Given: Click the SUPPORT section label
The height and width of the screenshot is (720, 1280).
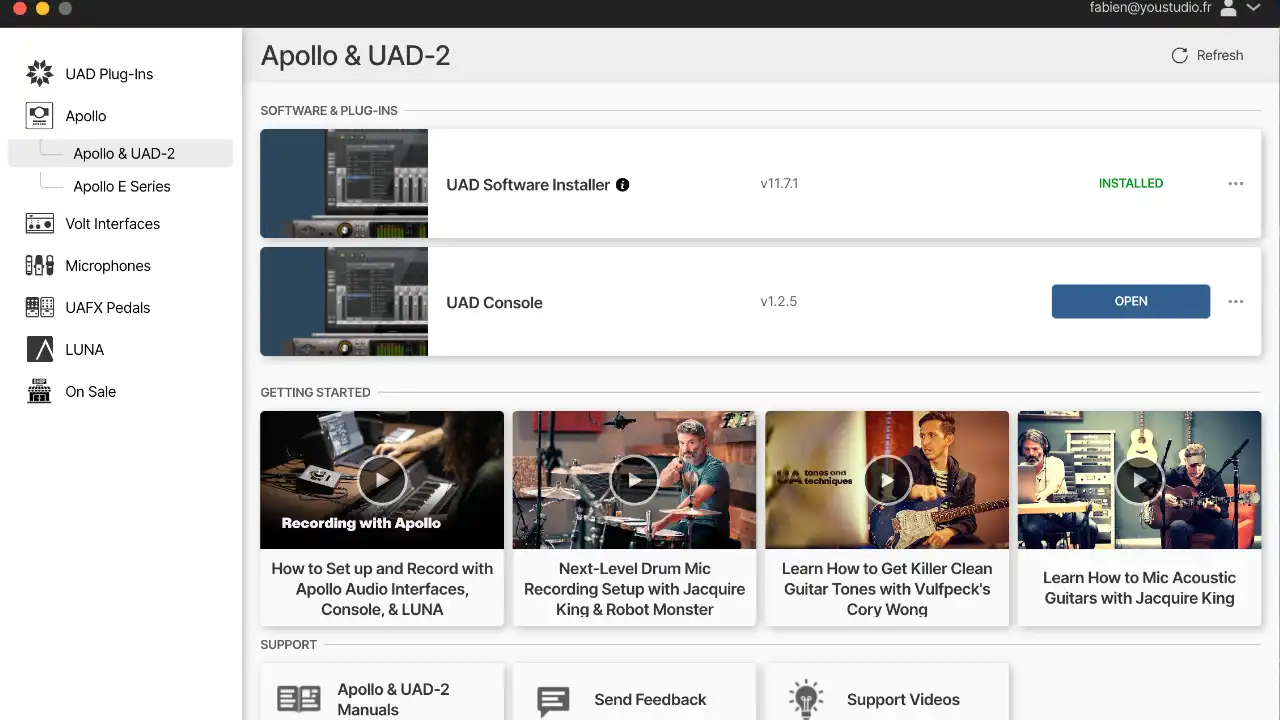Looking at the screenshot, I should pos(288,644).
